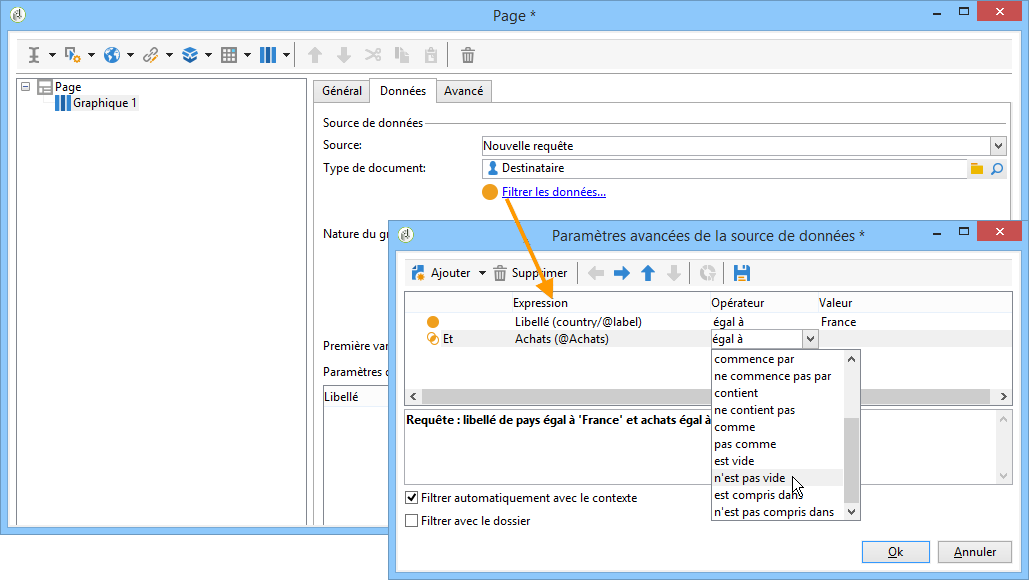Toggle 'Filtrer automatiquement avec le contexte' checkbox
This screenshot has height=580, width=1032.
412,498
